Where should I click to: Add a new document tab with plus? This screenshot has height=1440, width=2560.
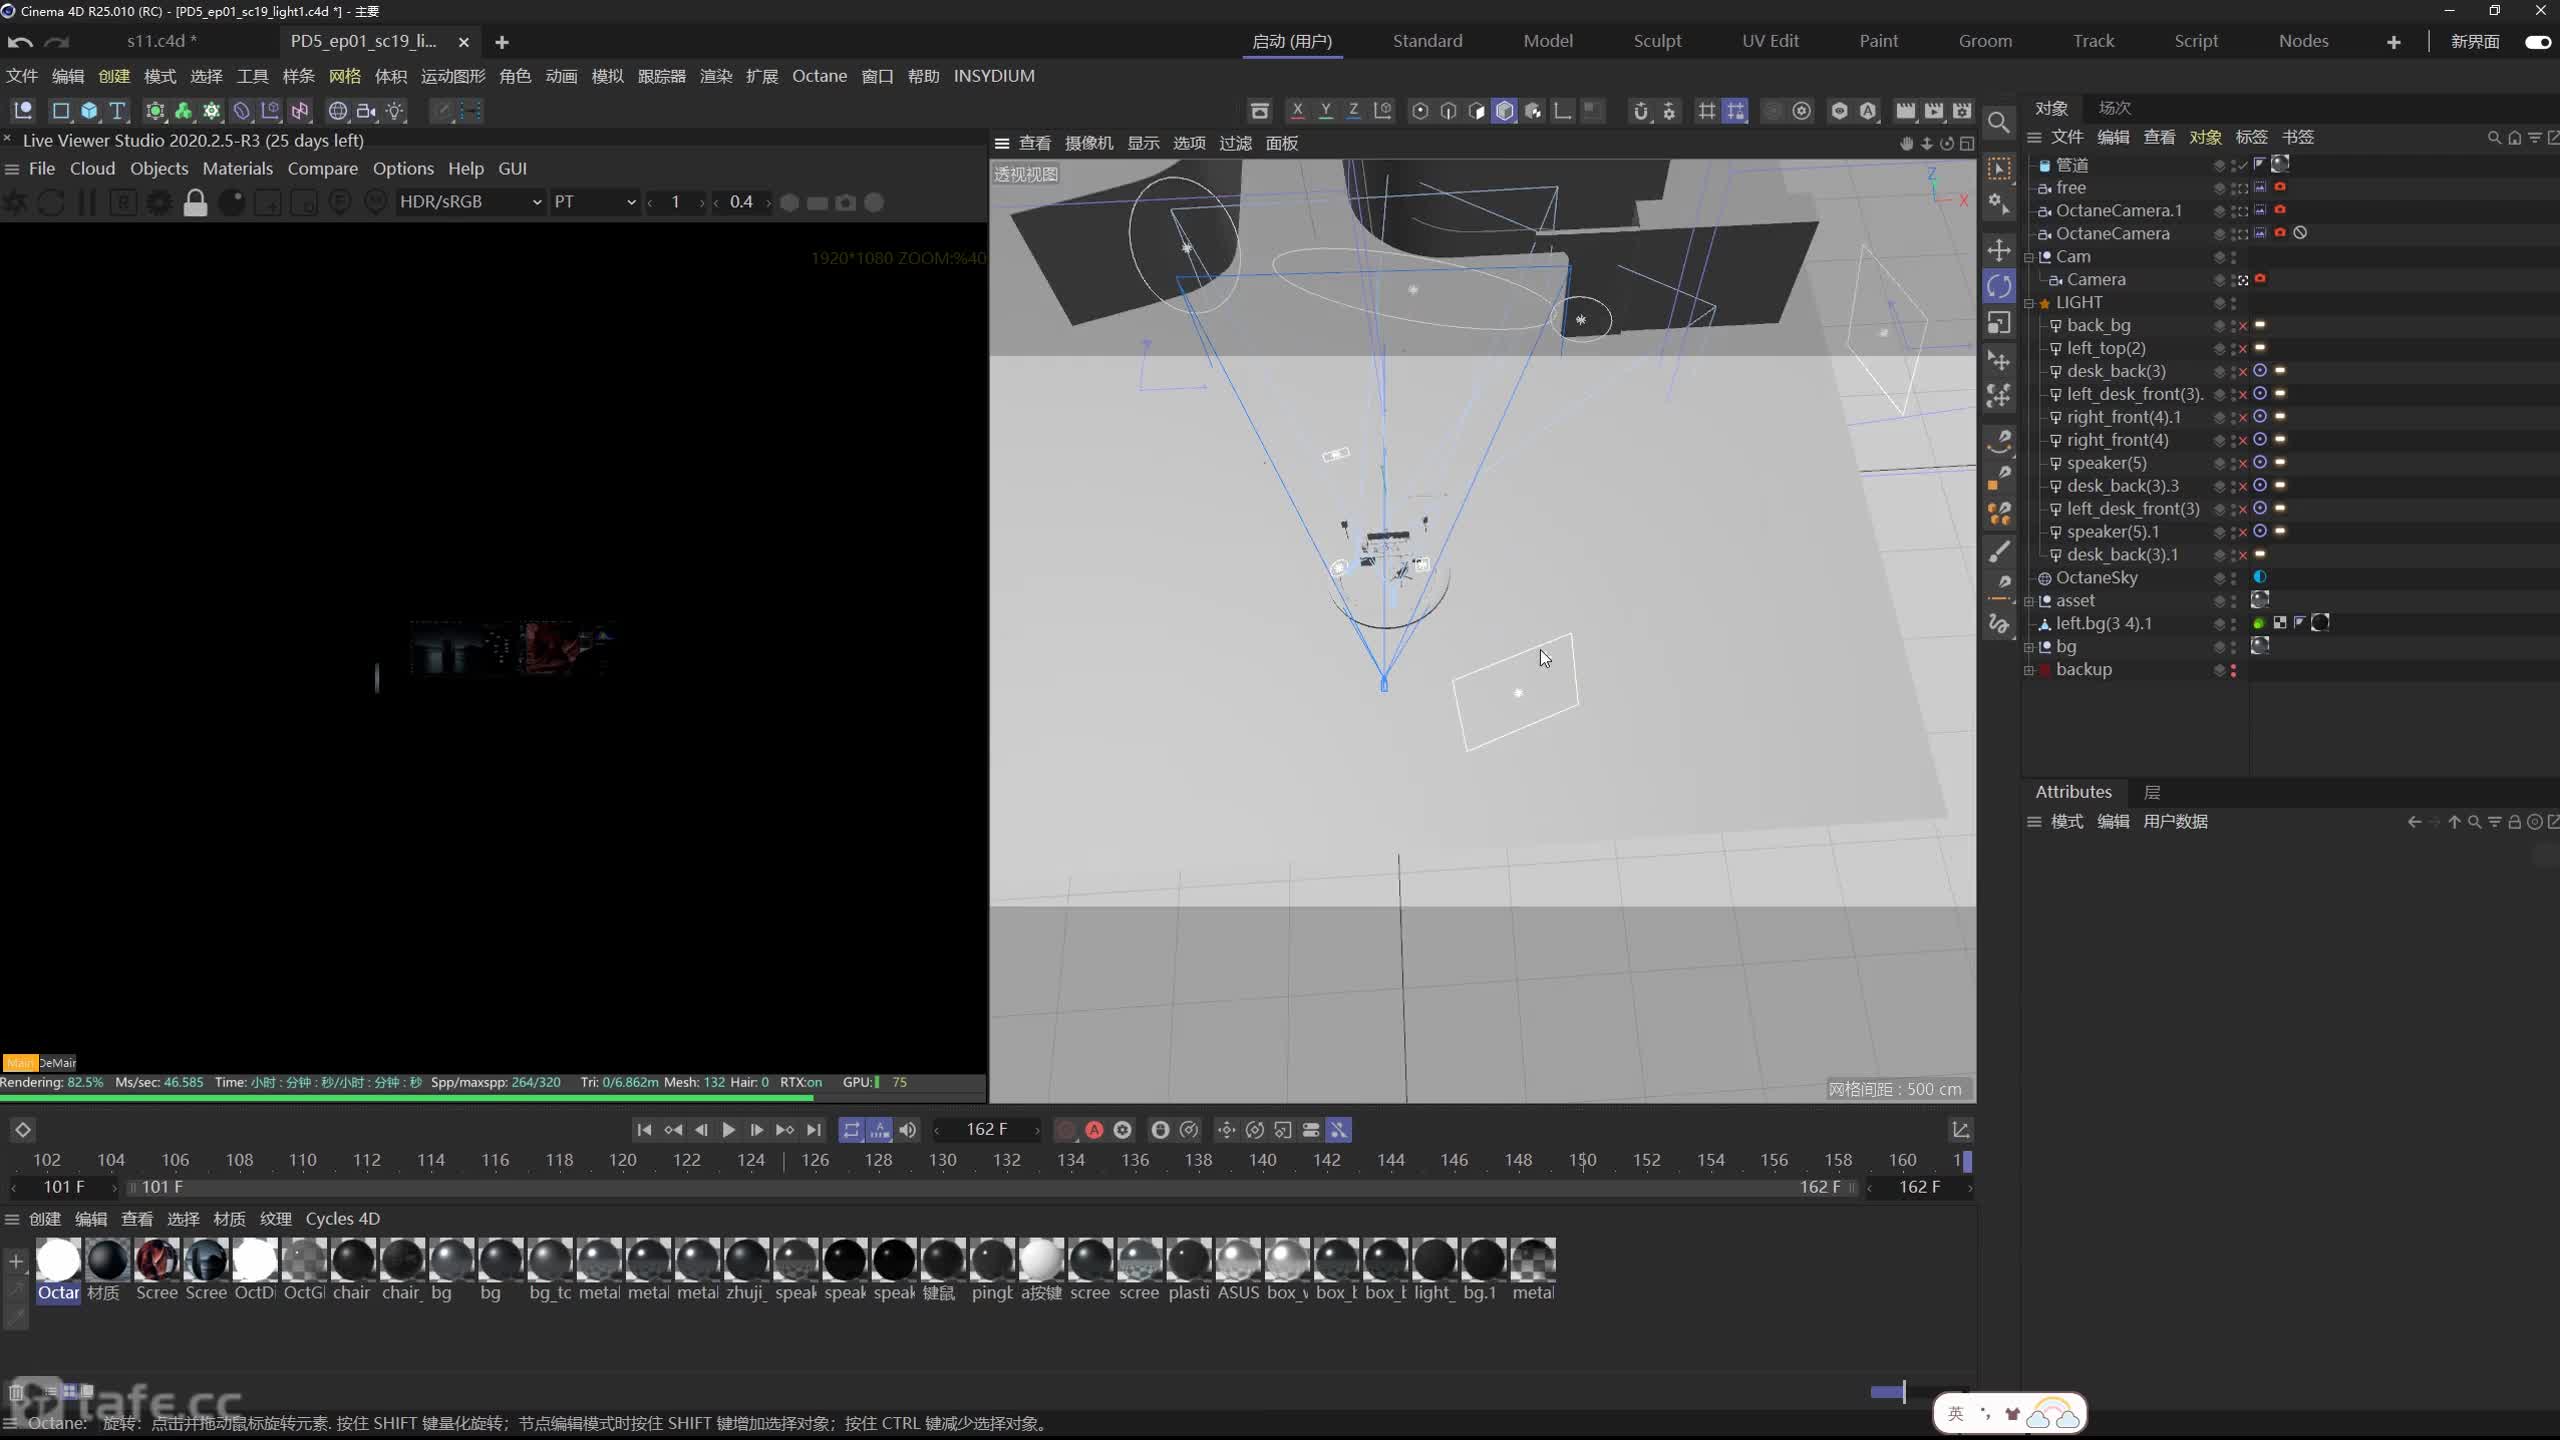click(502, 42)
